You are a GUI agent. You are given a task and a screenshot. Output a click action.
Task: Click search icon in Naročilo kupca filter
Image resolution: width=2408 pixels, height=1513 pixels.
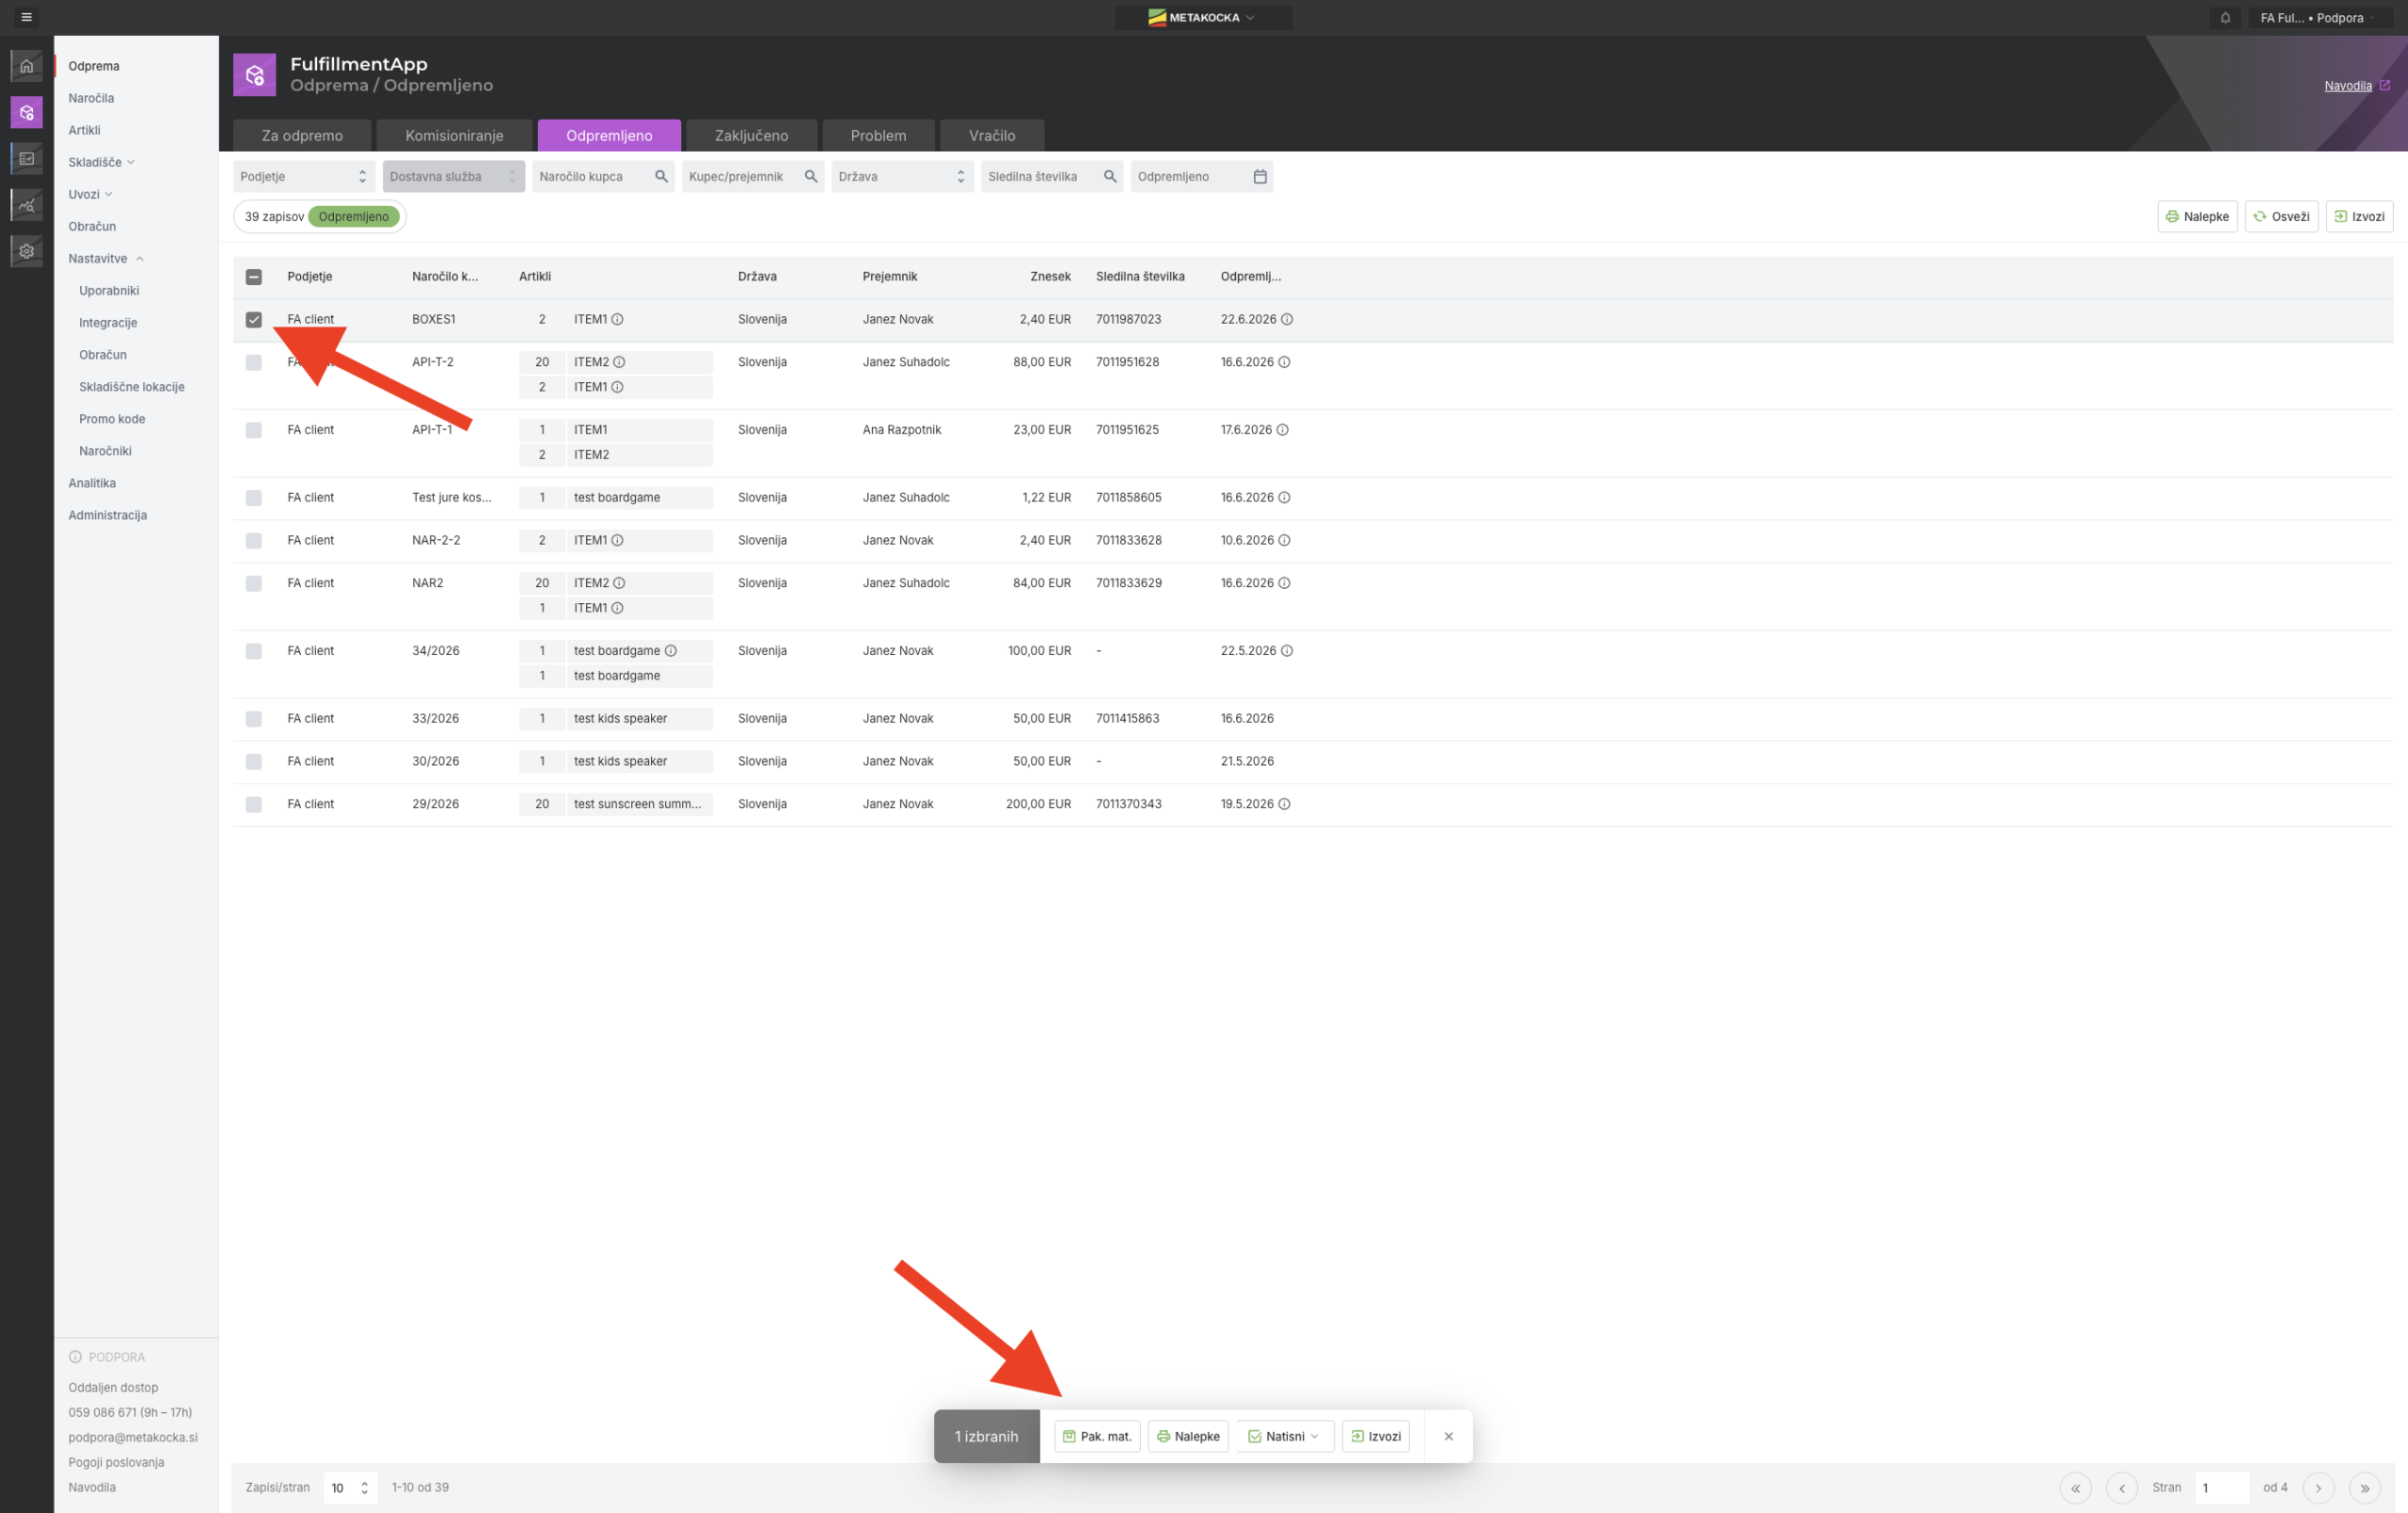point(661,176)
